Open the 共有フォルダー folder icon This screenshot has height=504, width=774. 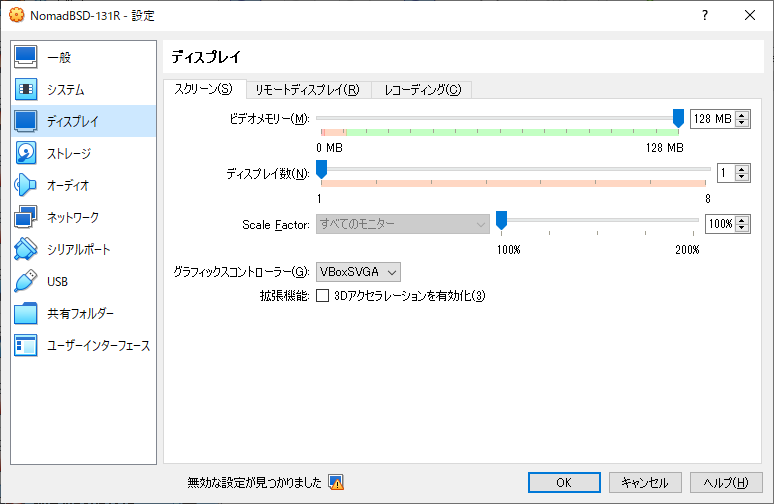25,313
